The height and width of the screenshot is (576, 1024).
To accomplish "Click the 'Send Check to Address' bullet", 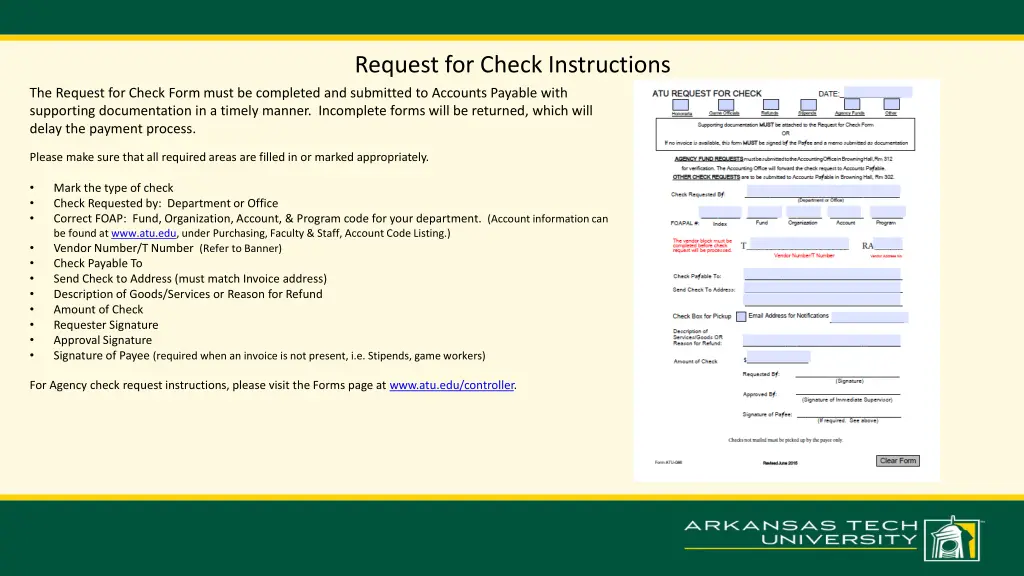I will (x=190, y=279).
